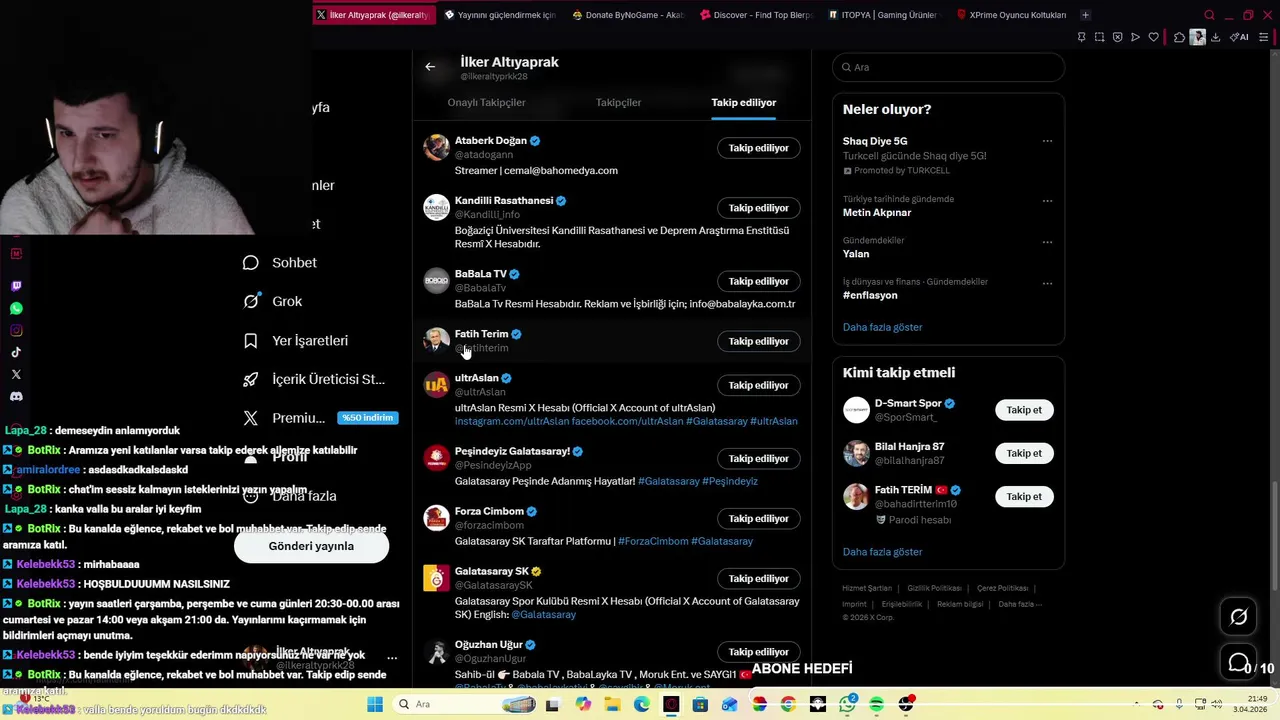This screenshot has width=1280, height=720.
Task: Open a new browser tab
Action: click(1085, 15)
